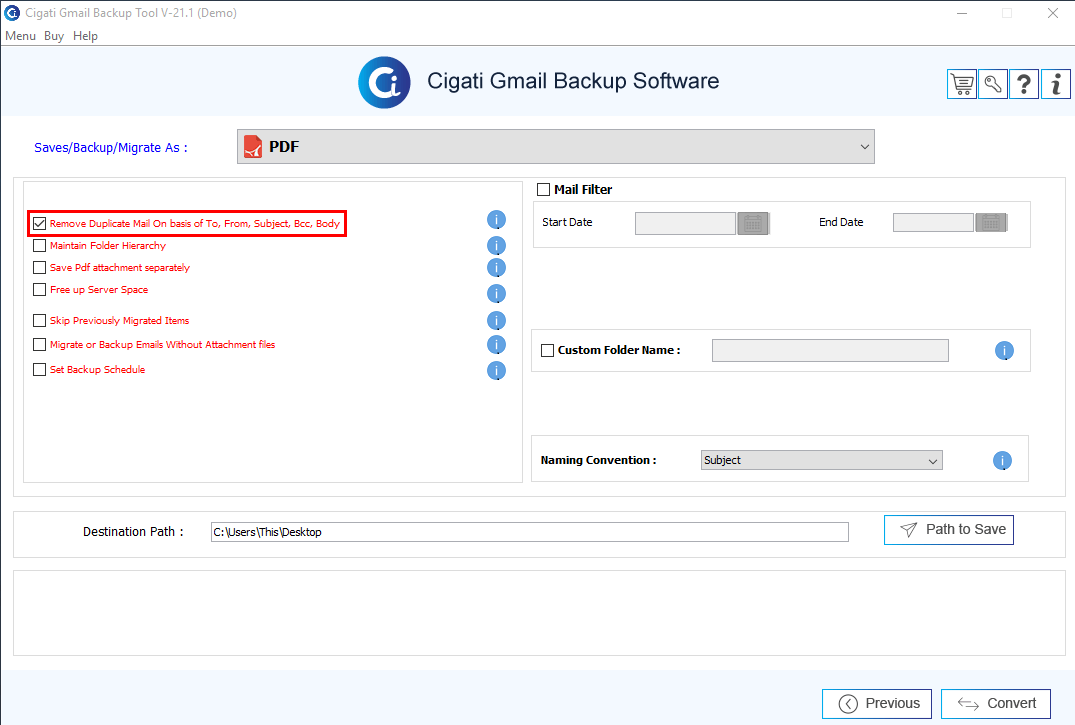
Task: Open the End Date calendar picker
Action: 991,222
